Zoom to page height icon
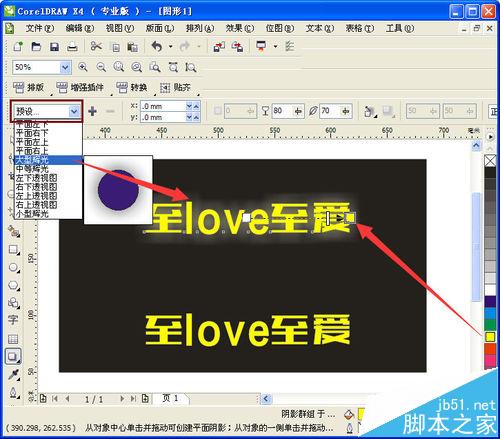The image size is (500, 439). click(191, 67)
